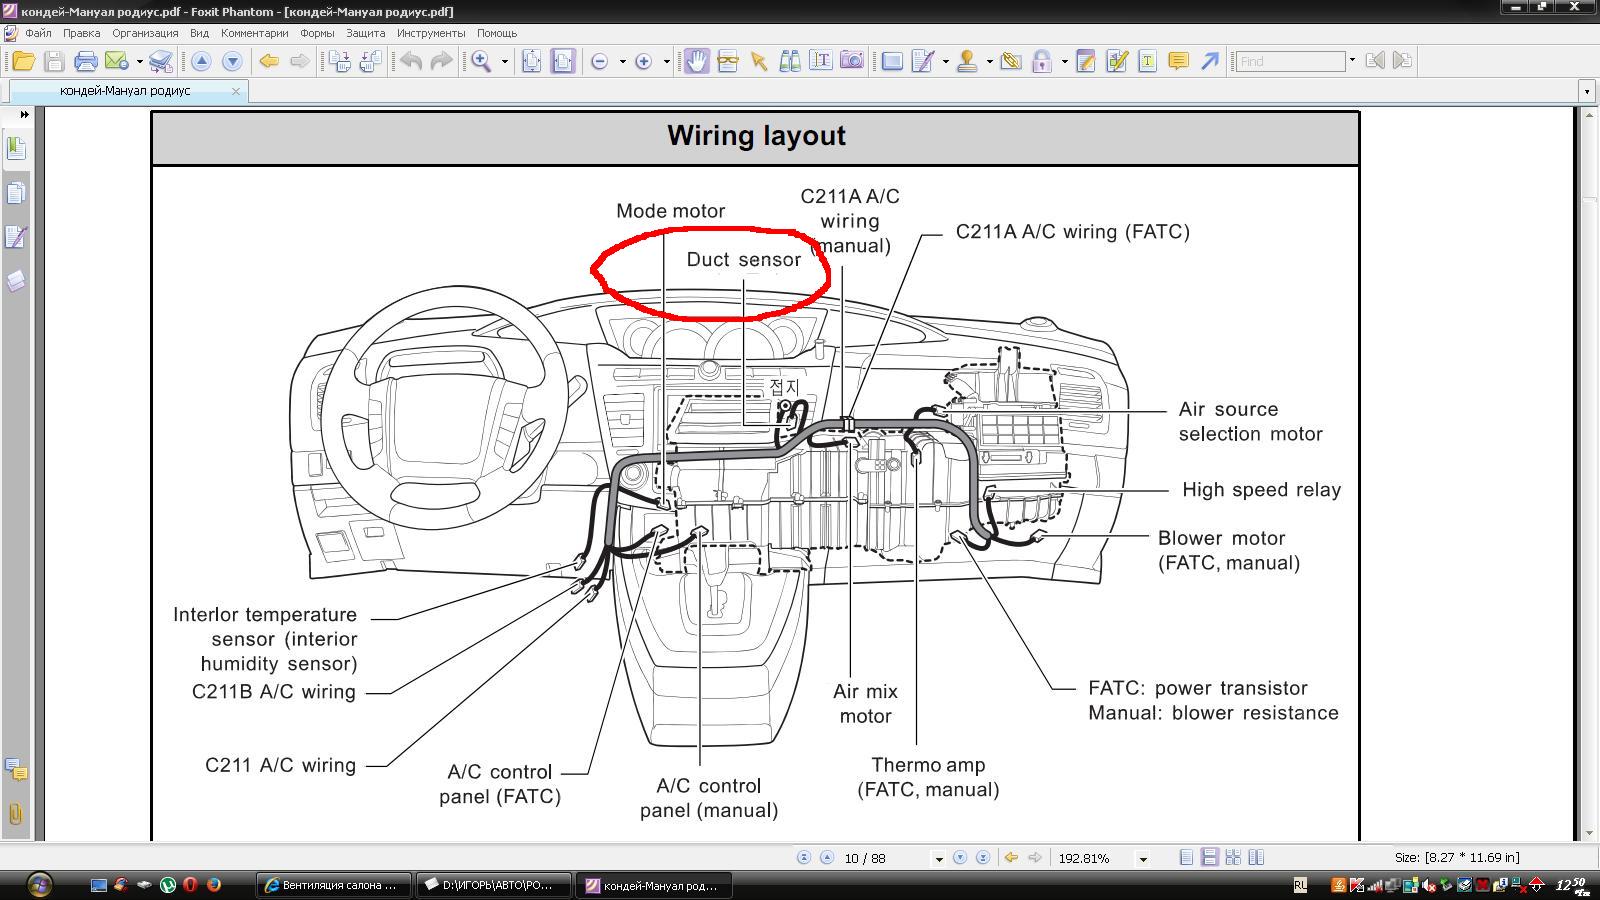This screenshot has width=1600, height=900.
Task: Close the кондей-Мануал родиус tab
Action: click(236, 91)
